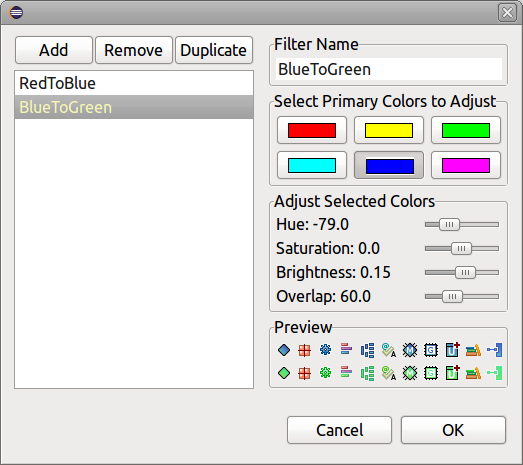The image size is (523, 465).
Task: Remove the selected filter
Action: 134,50
